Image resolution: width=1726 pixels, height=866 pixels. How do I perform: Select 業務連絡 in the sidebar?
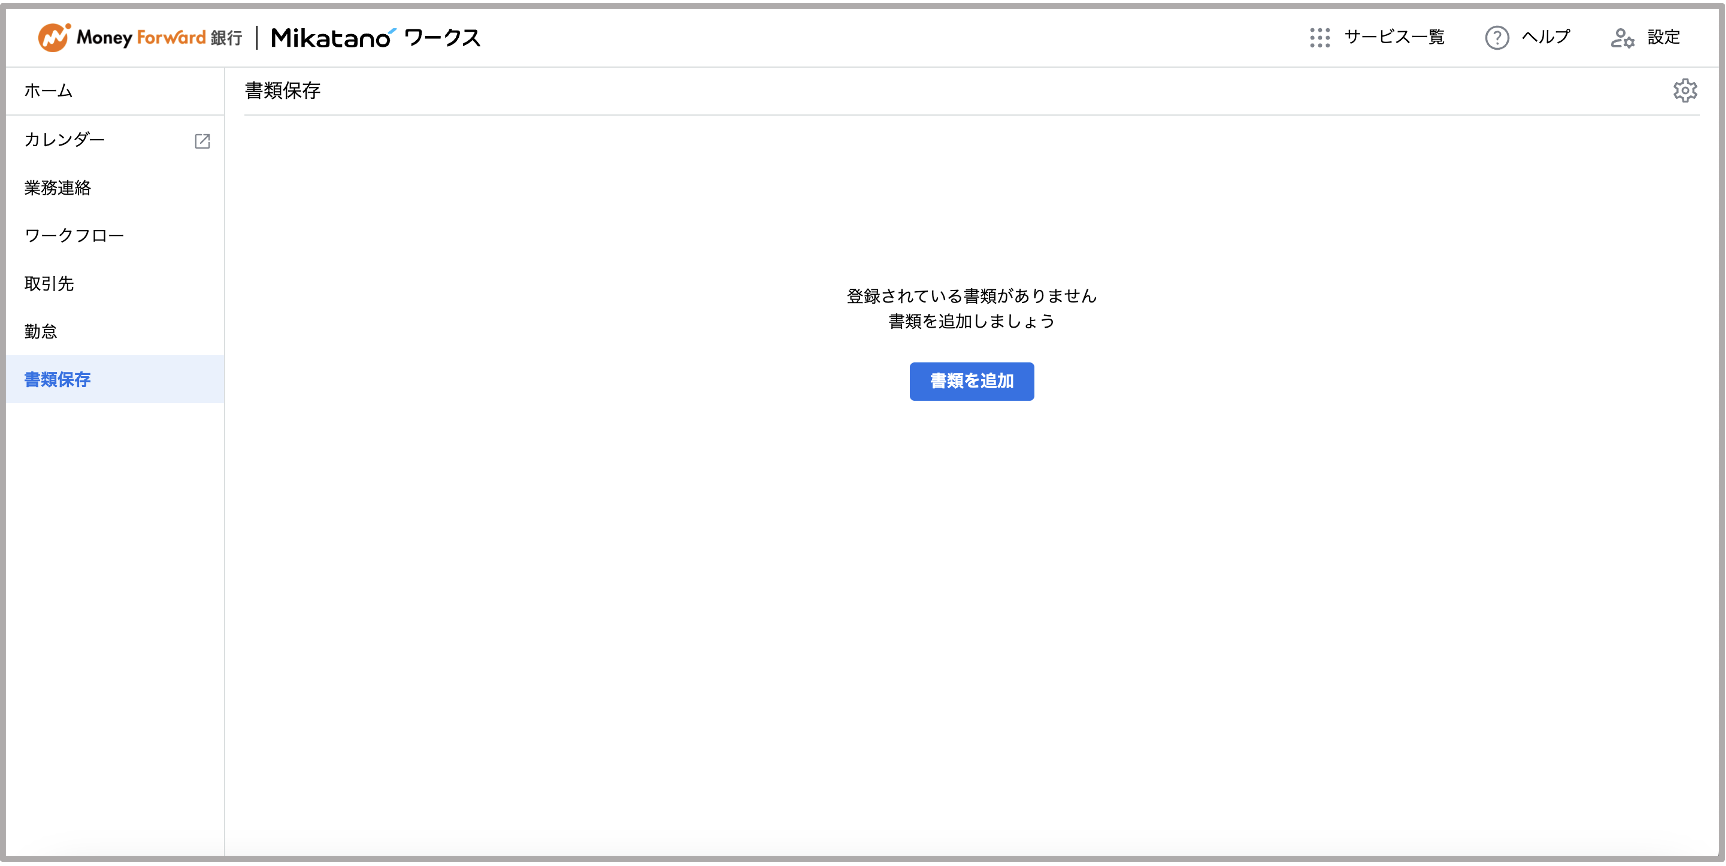(x=115, y=188)
